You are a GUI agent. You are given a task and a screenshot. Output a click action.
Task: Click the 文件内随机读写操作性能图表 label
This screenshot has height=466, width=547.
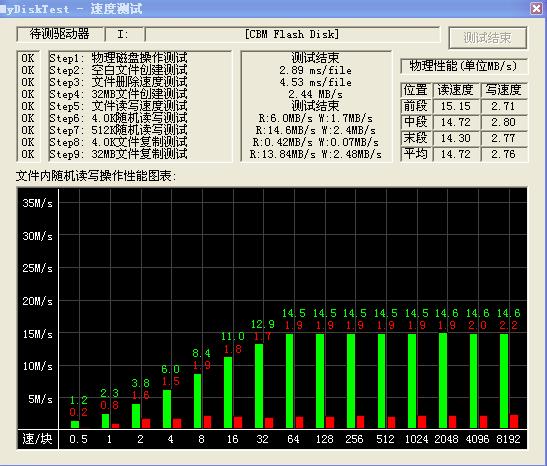(x=96, y=176)
